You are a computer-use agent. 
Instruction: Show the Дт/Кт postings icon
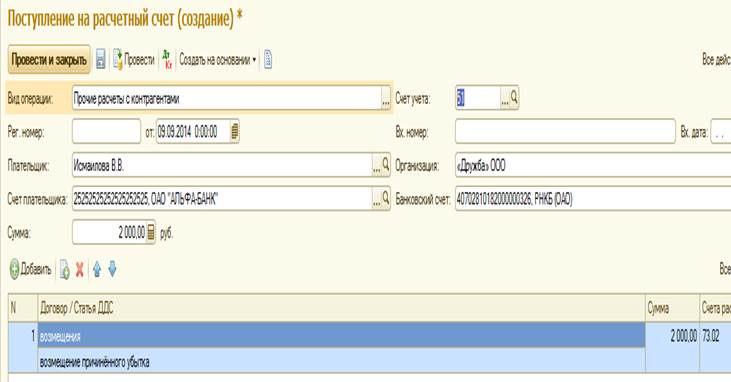click(x=167, y=60)
